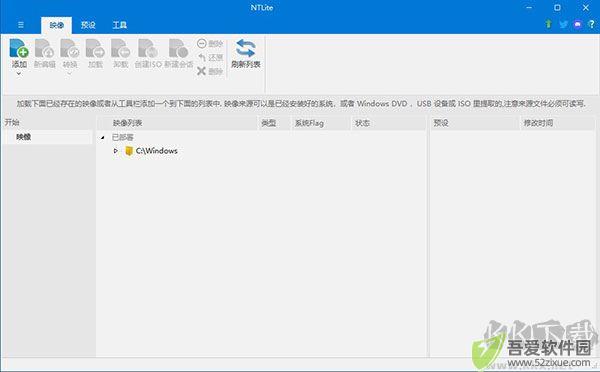Click the X delete icon in toolbar
This screenshot has height=372, width=600.
pyautogui.click(x=202, y=71)
